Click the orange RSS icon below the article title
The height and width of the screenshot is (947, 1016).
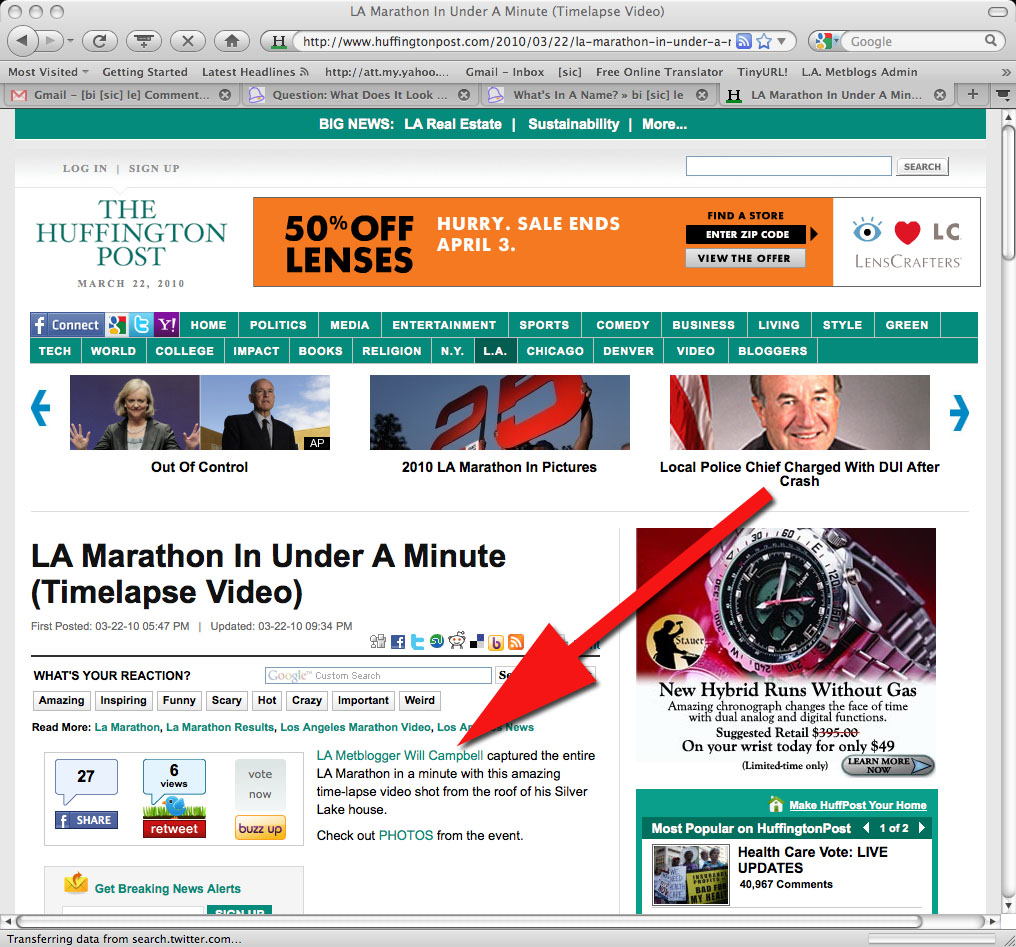coord(516,642)
